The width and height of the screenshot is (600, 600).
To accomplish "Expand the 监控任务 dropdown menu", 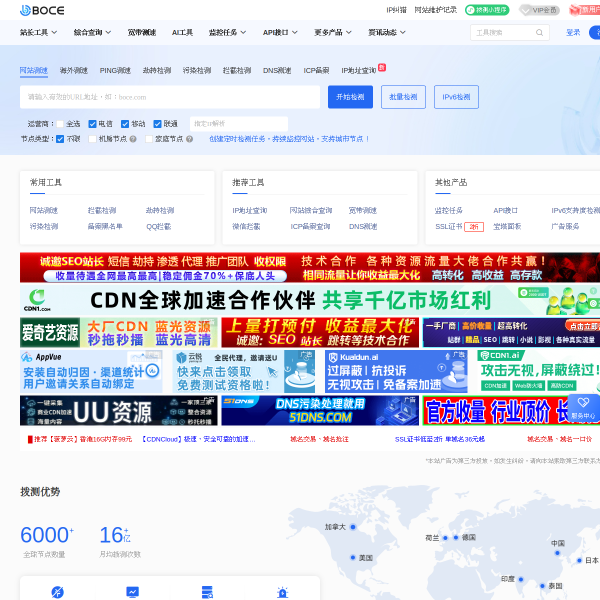I will 227,33.
